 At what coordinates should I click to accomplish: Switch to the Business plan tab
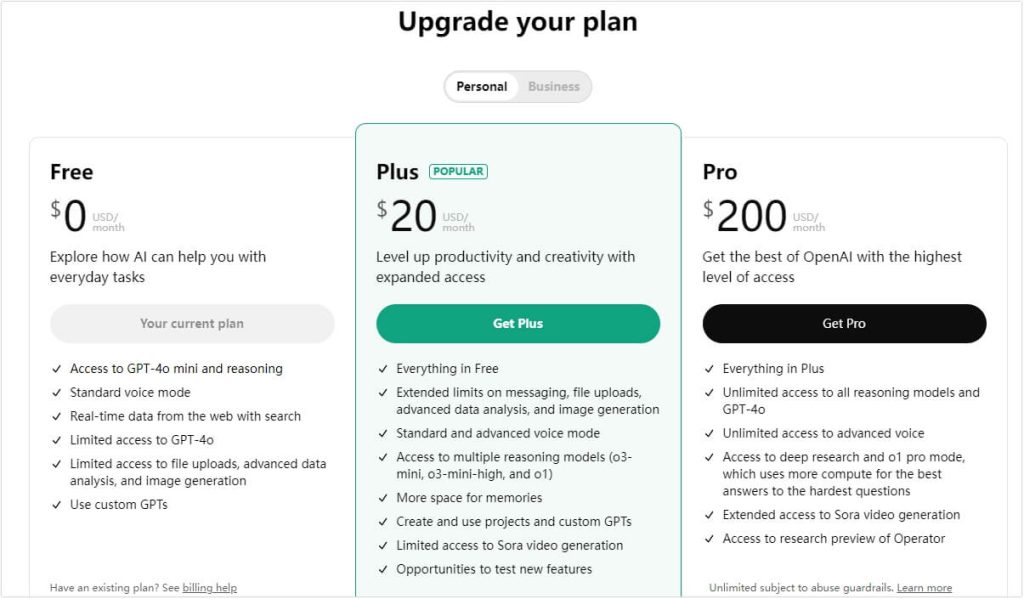(554, 87)
